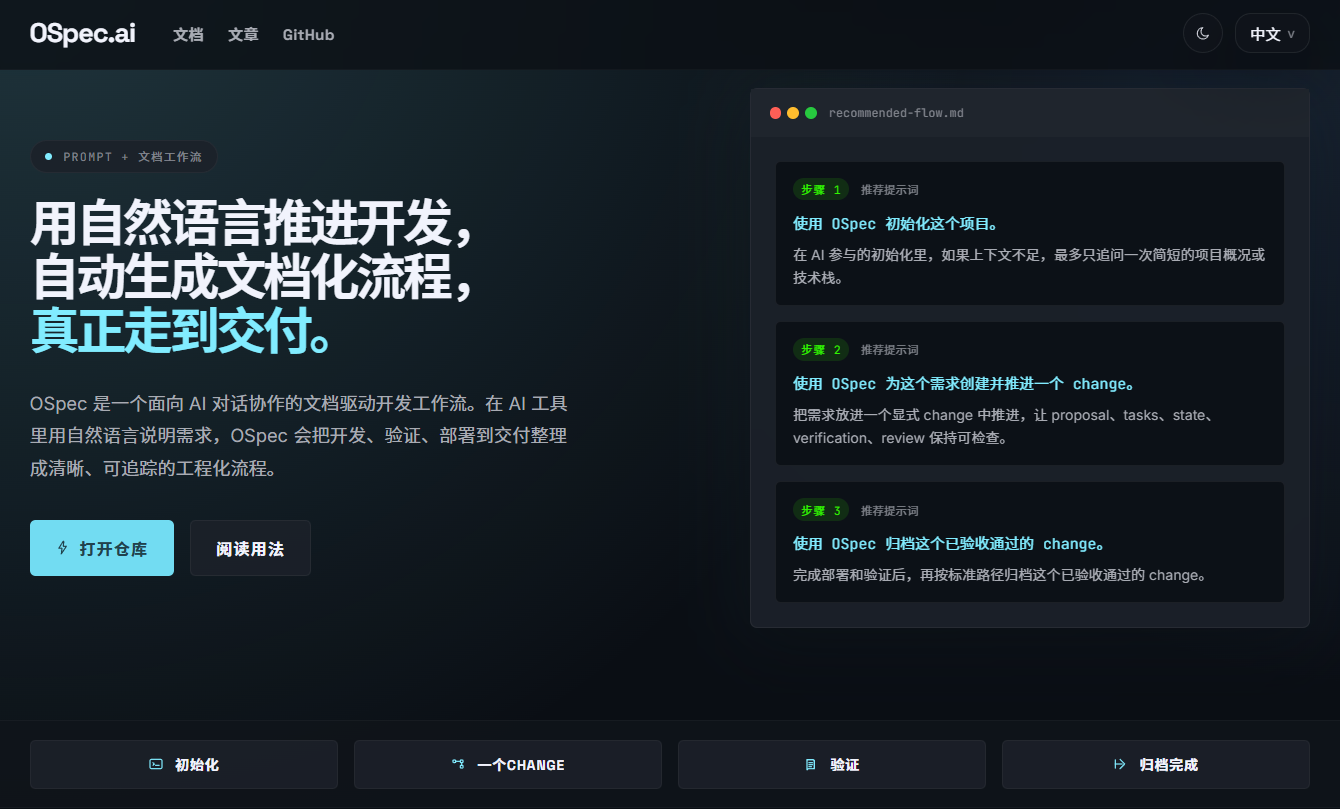Click the 步骤 1 green badge
The width and height of the screenshot is (1340, 809).
click(x=820, y=189)
